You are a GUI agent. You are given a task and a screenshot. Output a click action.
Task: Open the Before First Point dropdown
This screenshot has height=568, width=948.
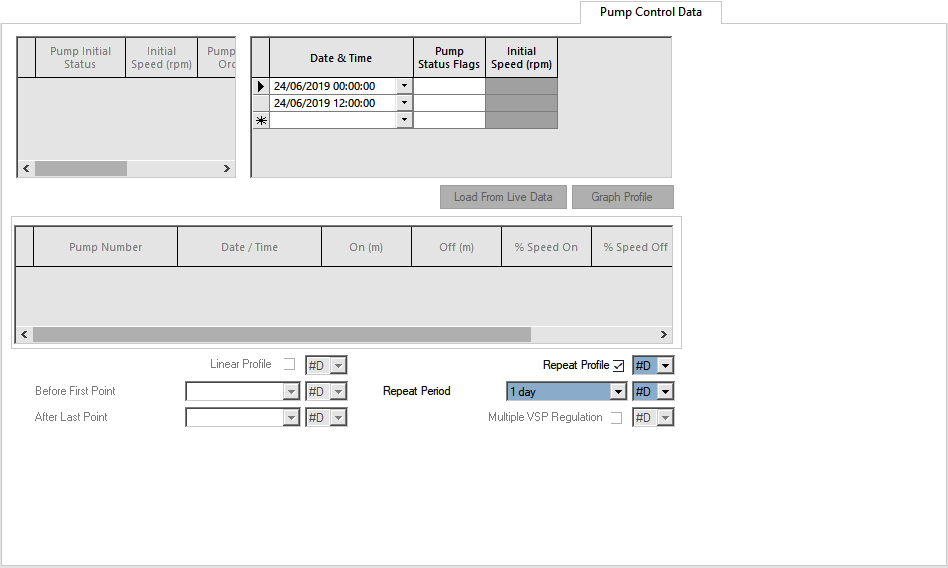tap(291, 391)
